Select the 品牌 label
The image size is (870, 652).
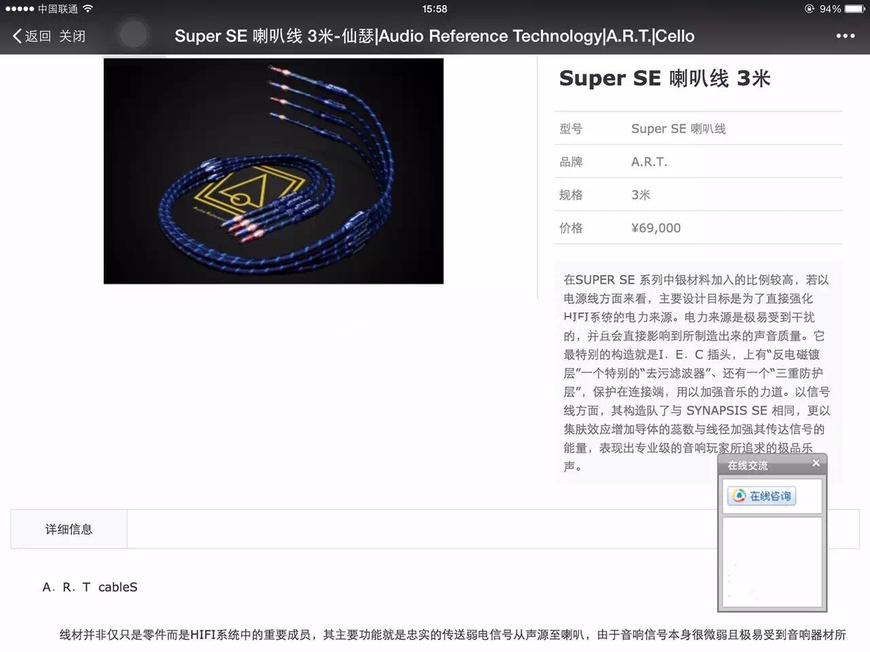[x=571, y=162]
